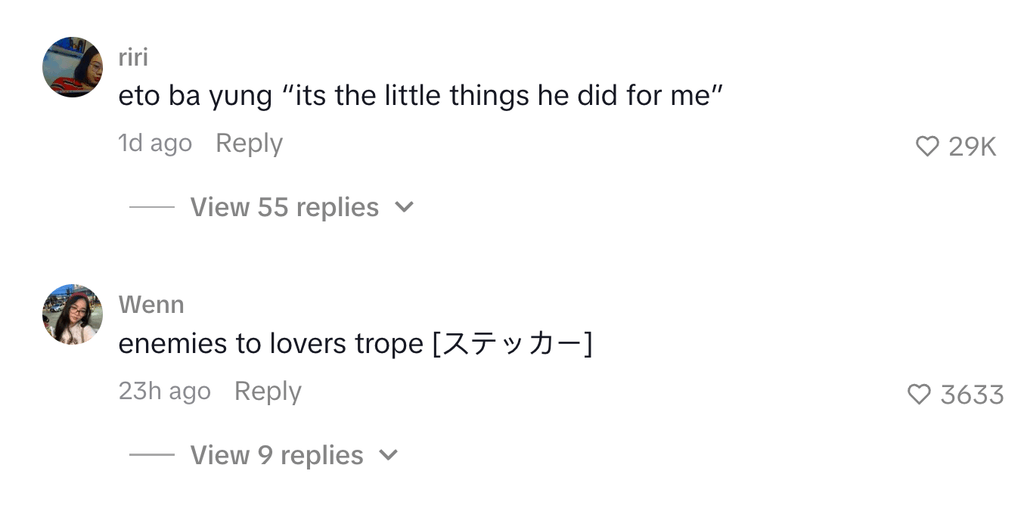Image resolution: width=1024 pixels, height=520 pixels.
Task: Tap the heart icon on Wenn's comment
Action: pos(919,395)
